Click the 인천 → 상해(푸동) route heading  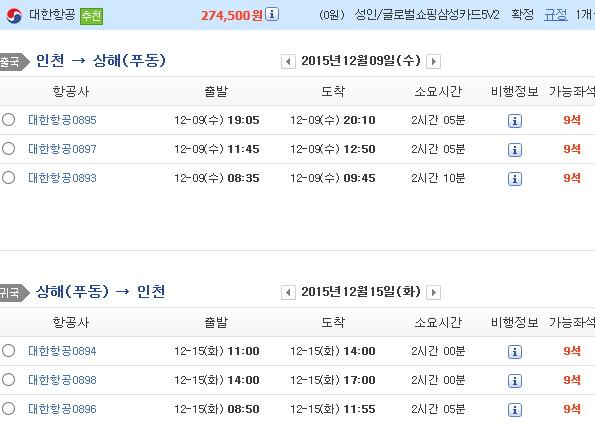pos(101,61)
